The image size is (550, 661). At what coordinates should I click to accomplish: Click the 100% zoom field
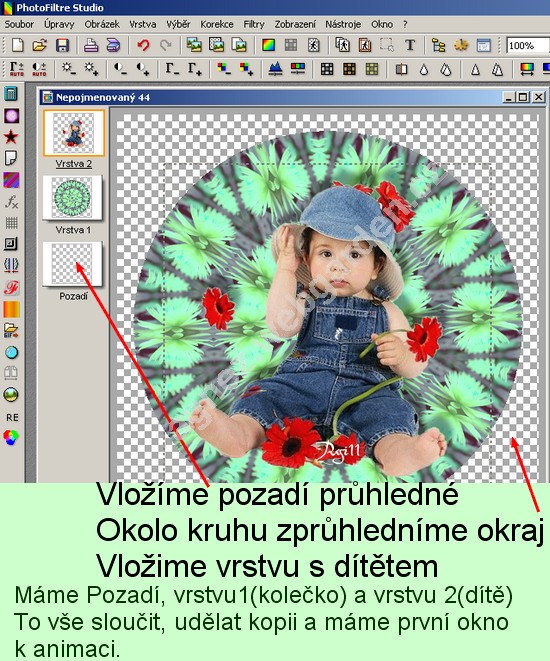[527, 45]
